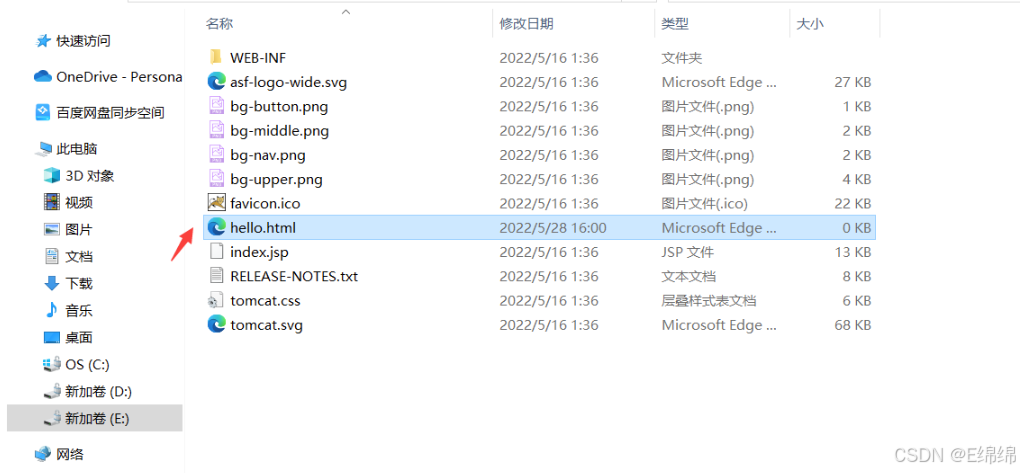The image size is (1020, 473).
Task: Click the 新加卷 (D:) drive icon
Action: 51,392
